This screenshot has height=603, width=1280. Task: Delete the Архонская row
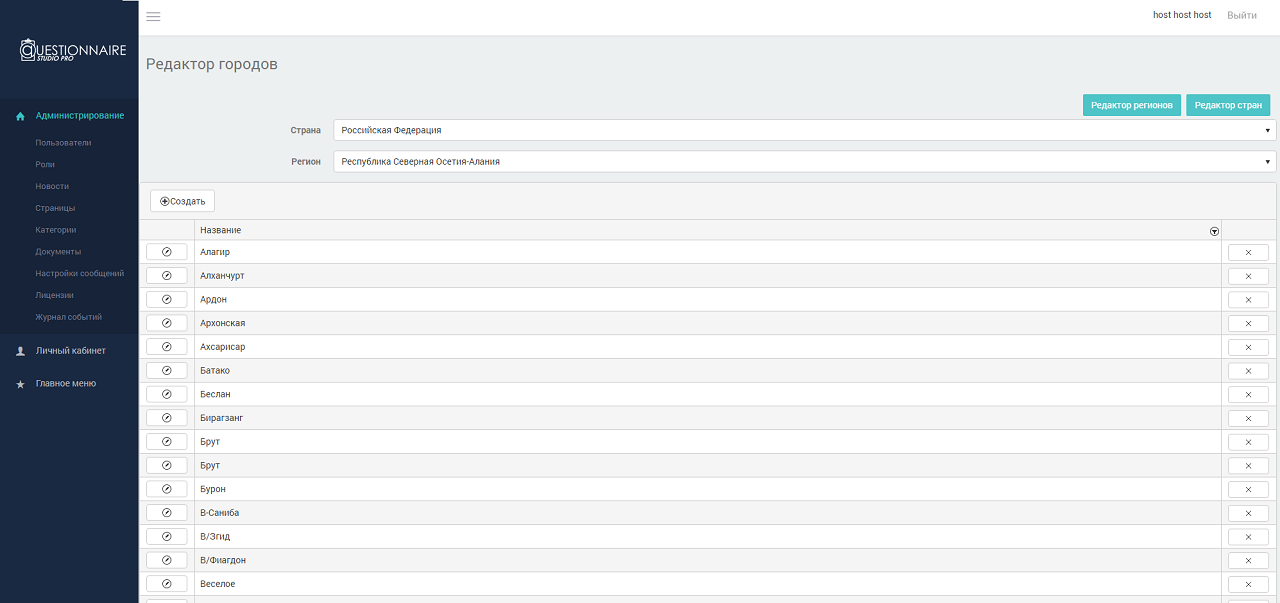(x=1248, y=323)
